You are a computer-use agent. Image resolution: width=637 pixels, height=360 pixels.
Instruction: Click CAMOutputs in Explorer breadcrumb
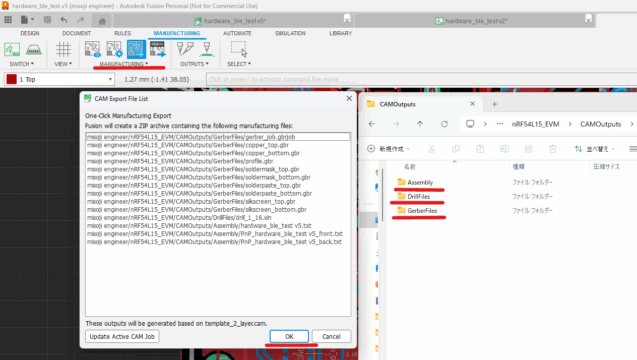[600, 124]
